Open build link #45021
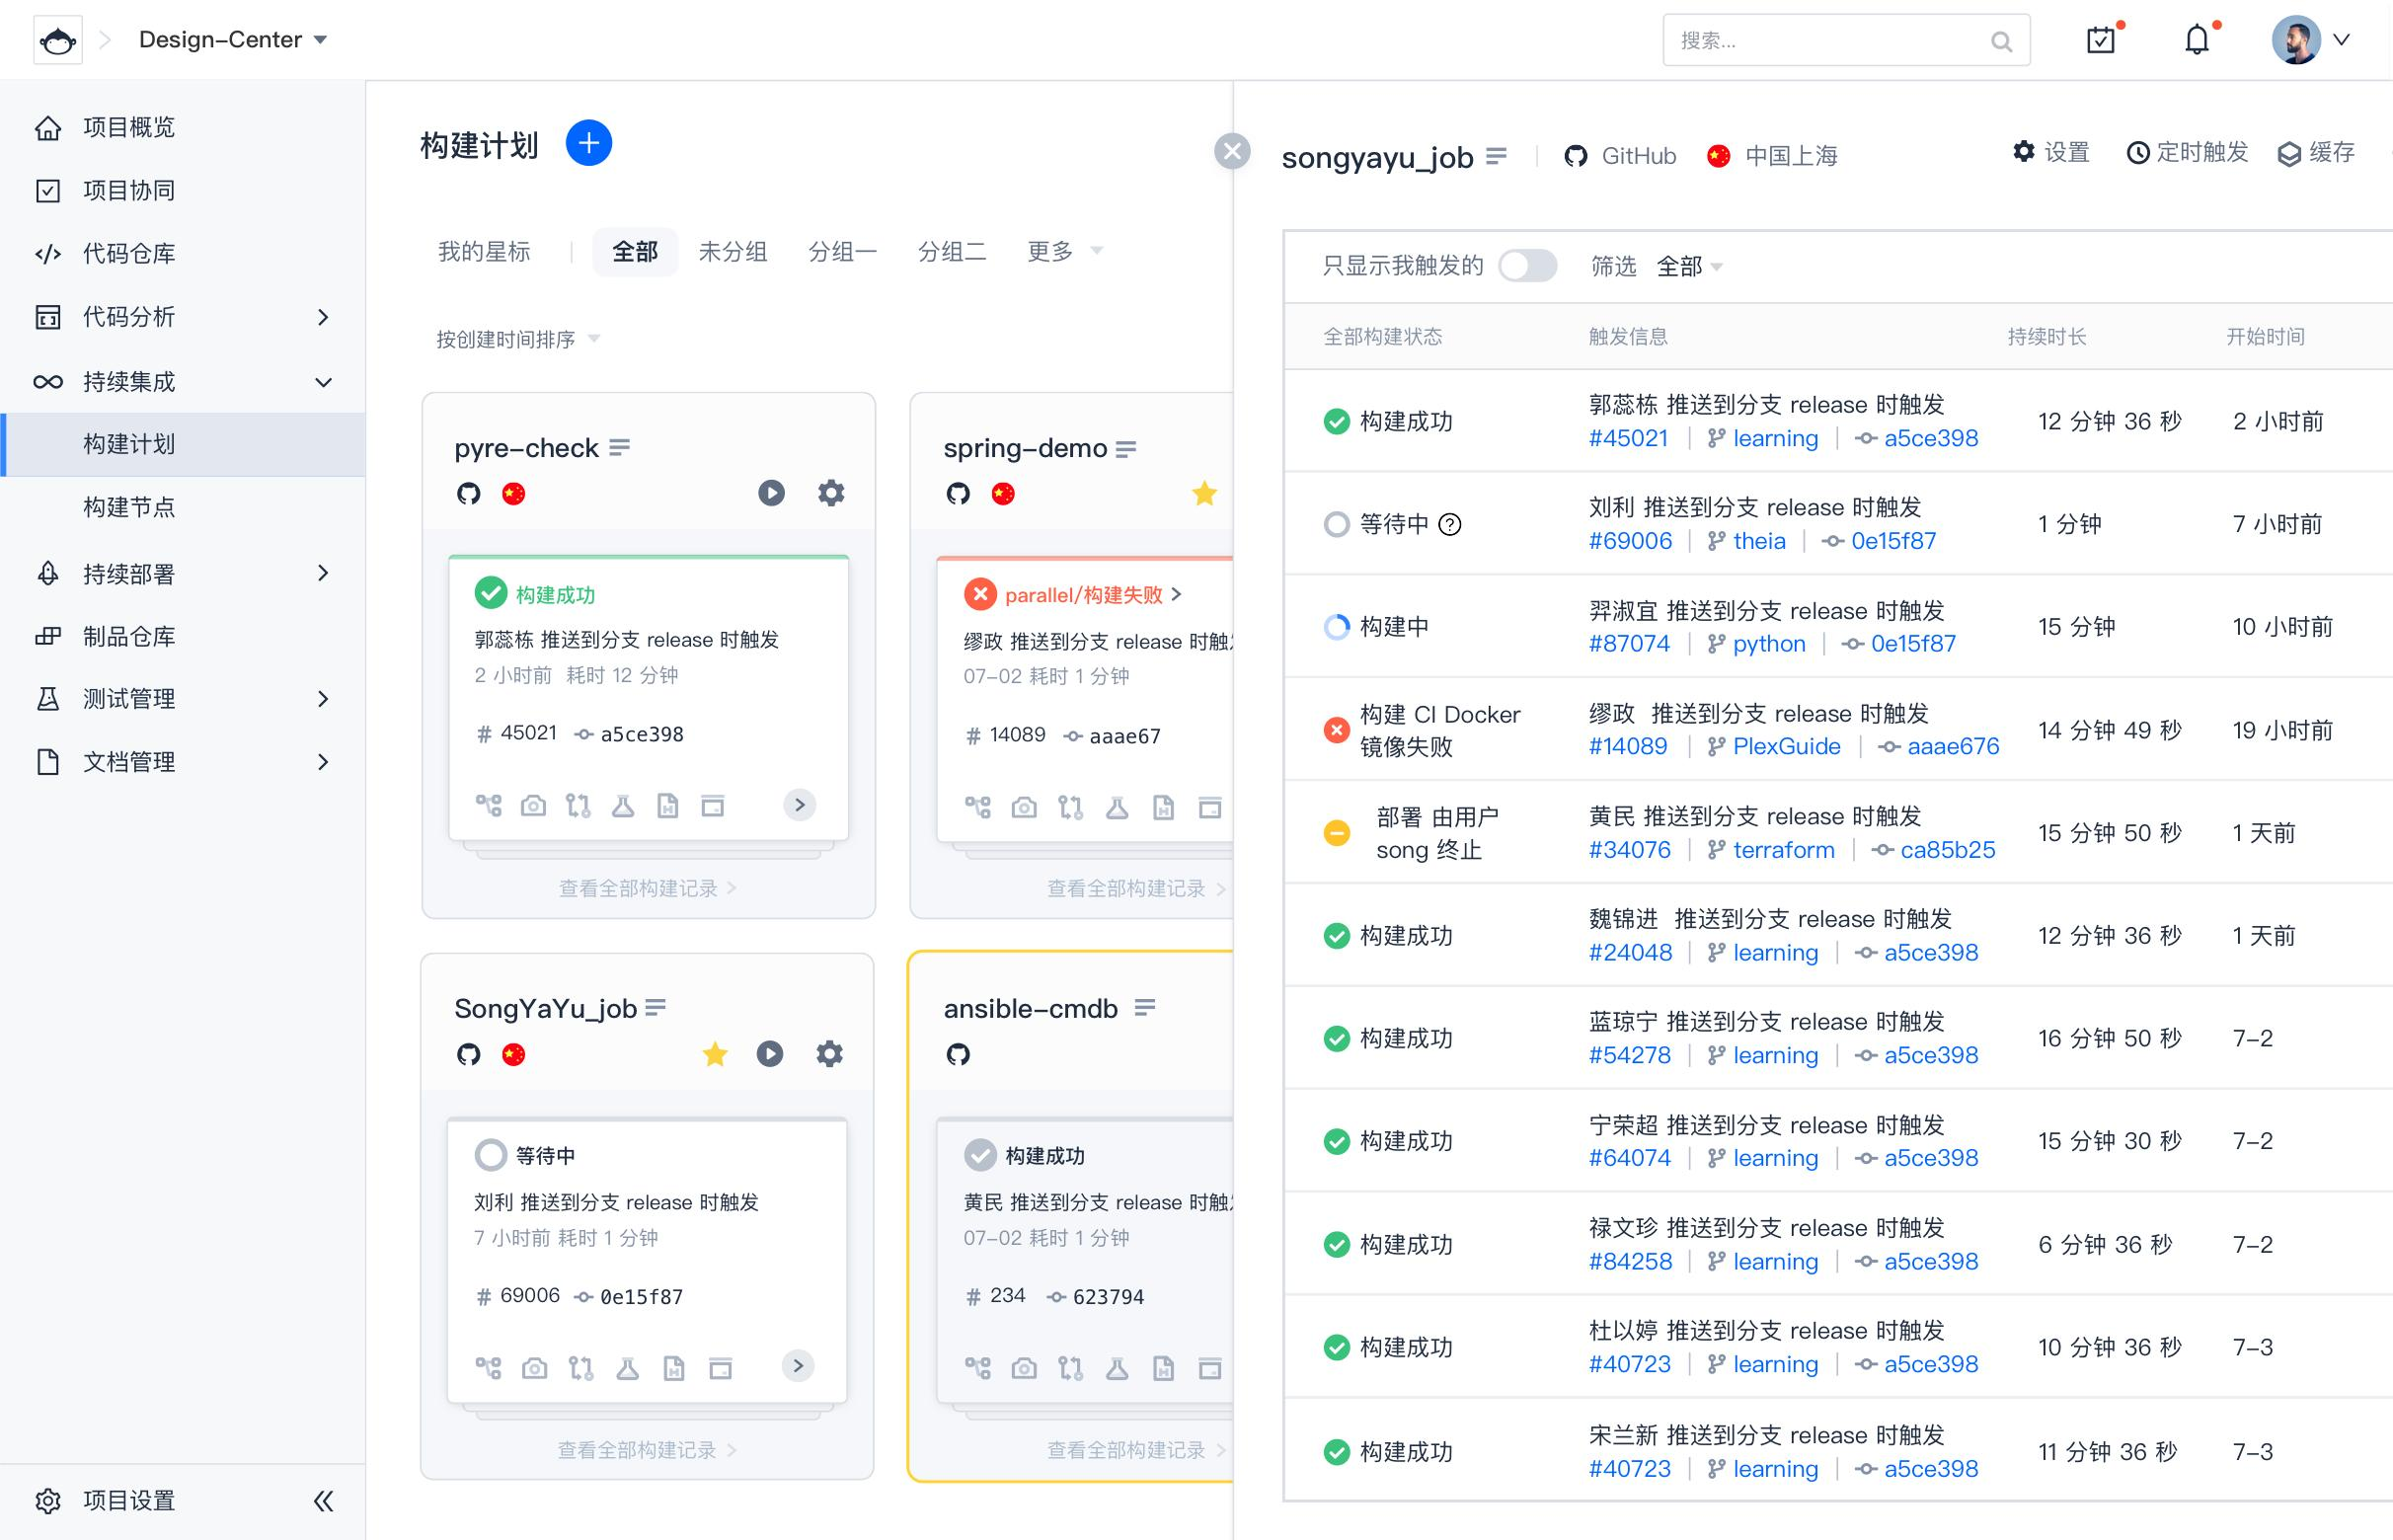The width and height of the screenshot is (2393, 1540). 1628,438
